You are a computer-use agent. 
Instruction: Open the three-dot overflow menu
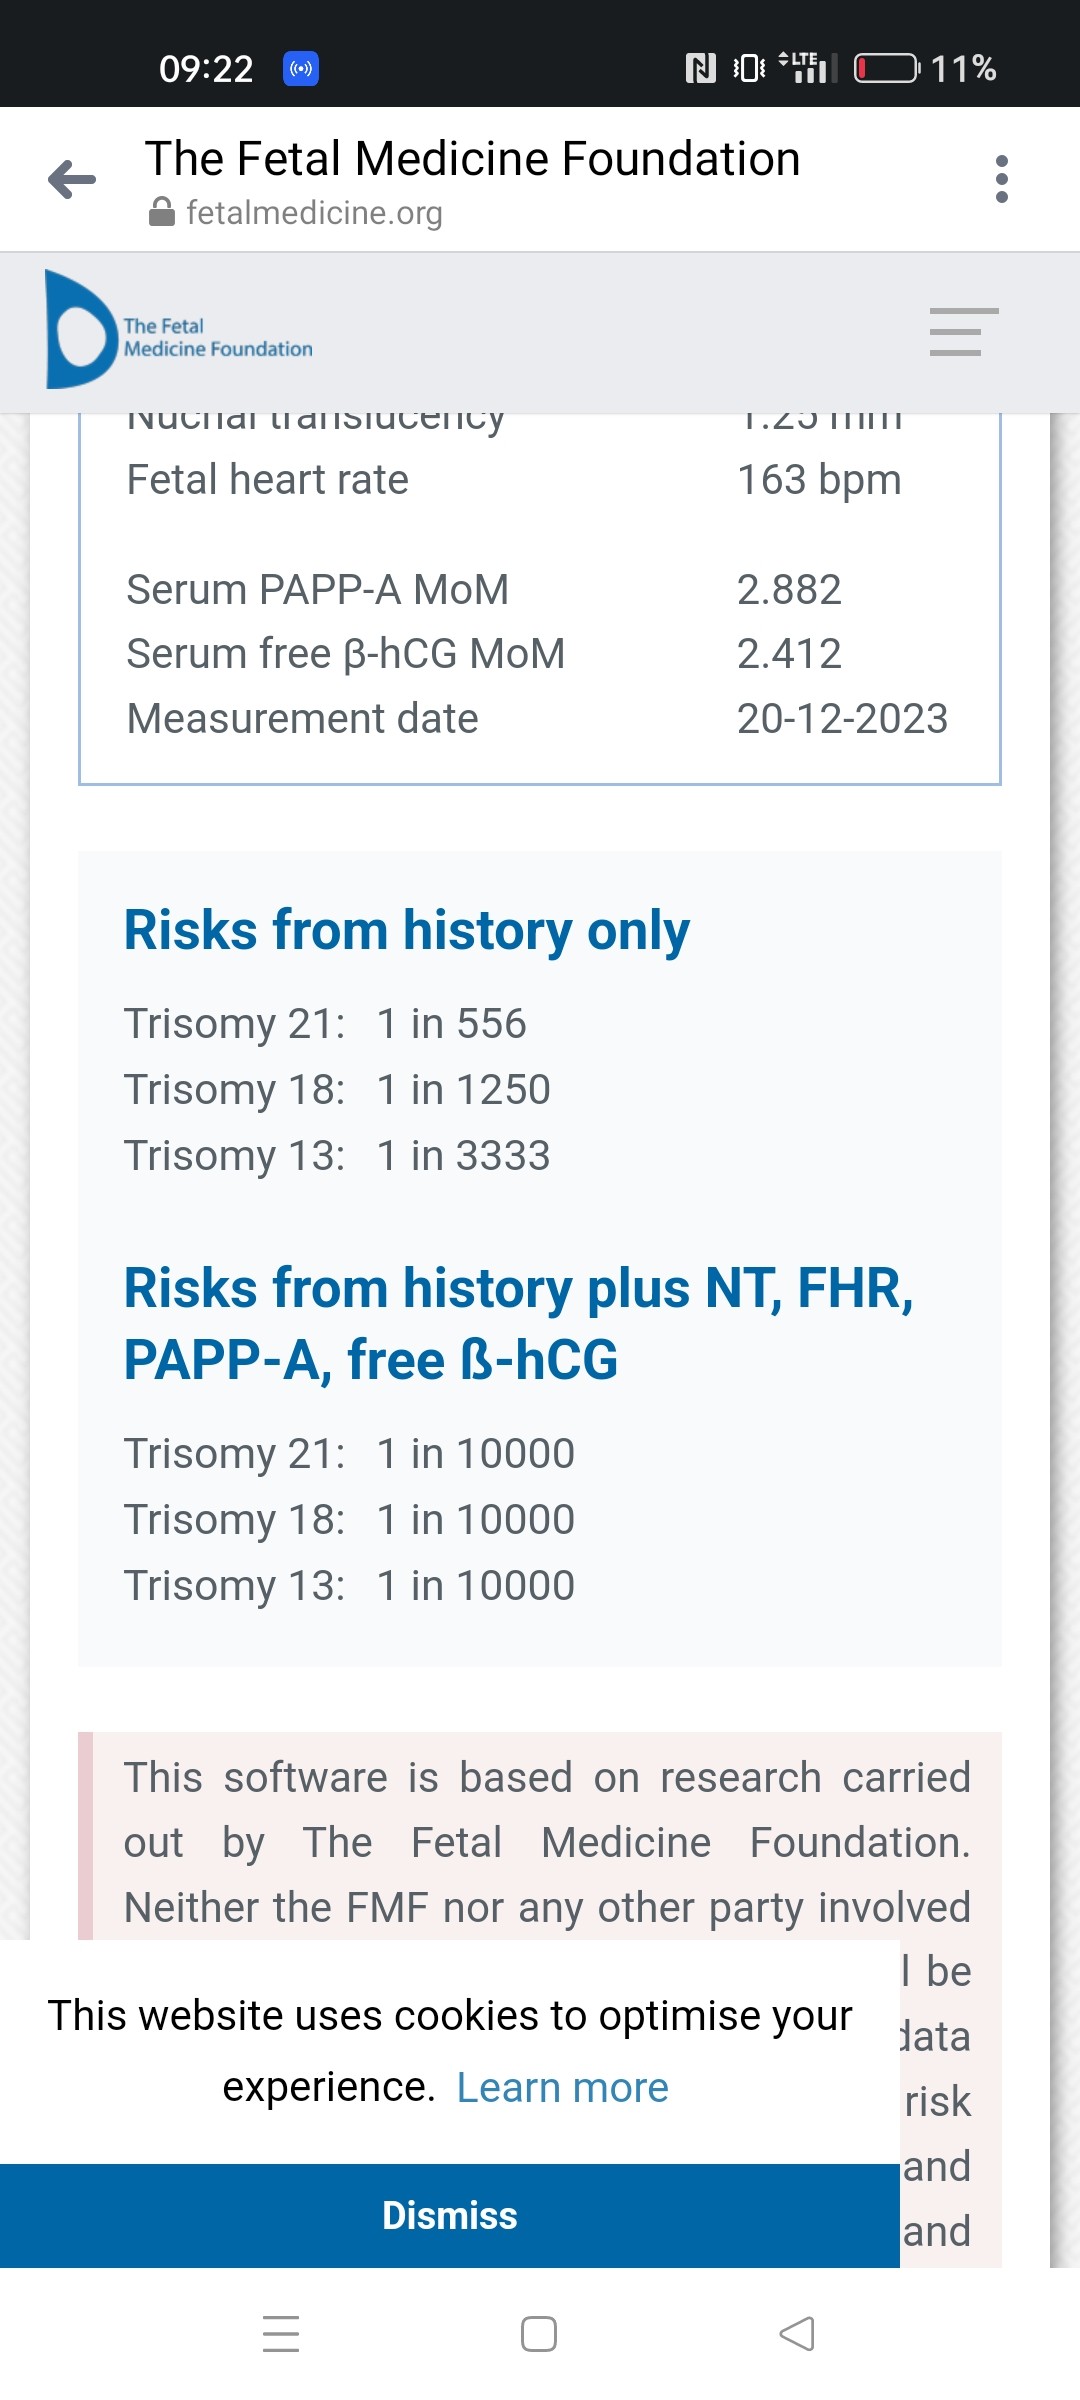(x=1001, y=180)
